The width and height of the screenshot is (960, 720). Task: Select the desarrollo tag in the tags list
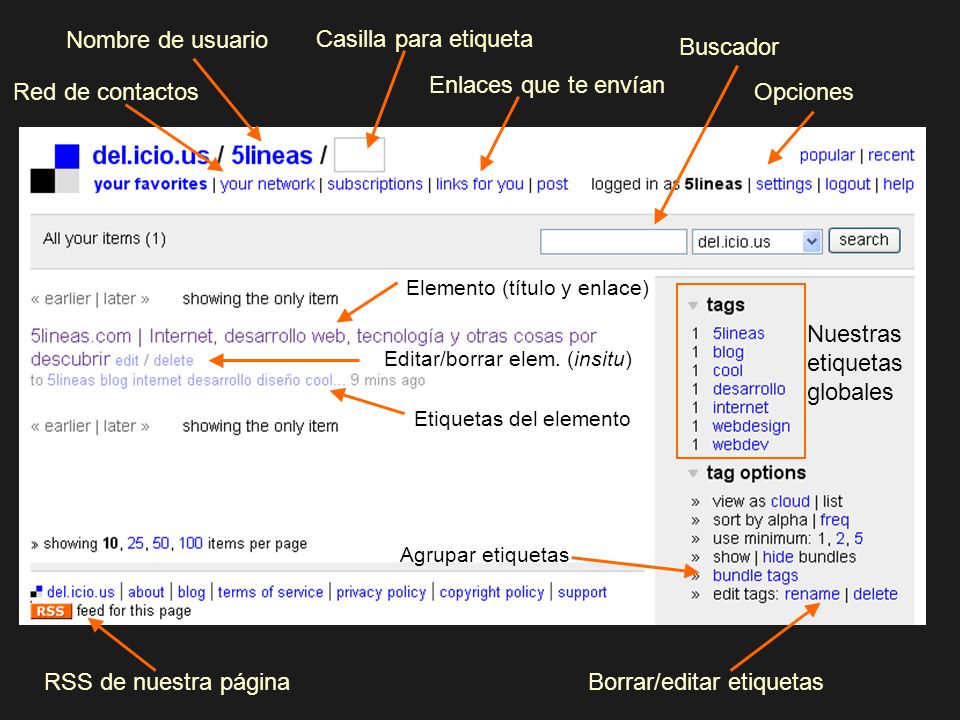pyautogui.click(x=749, y=389)
